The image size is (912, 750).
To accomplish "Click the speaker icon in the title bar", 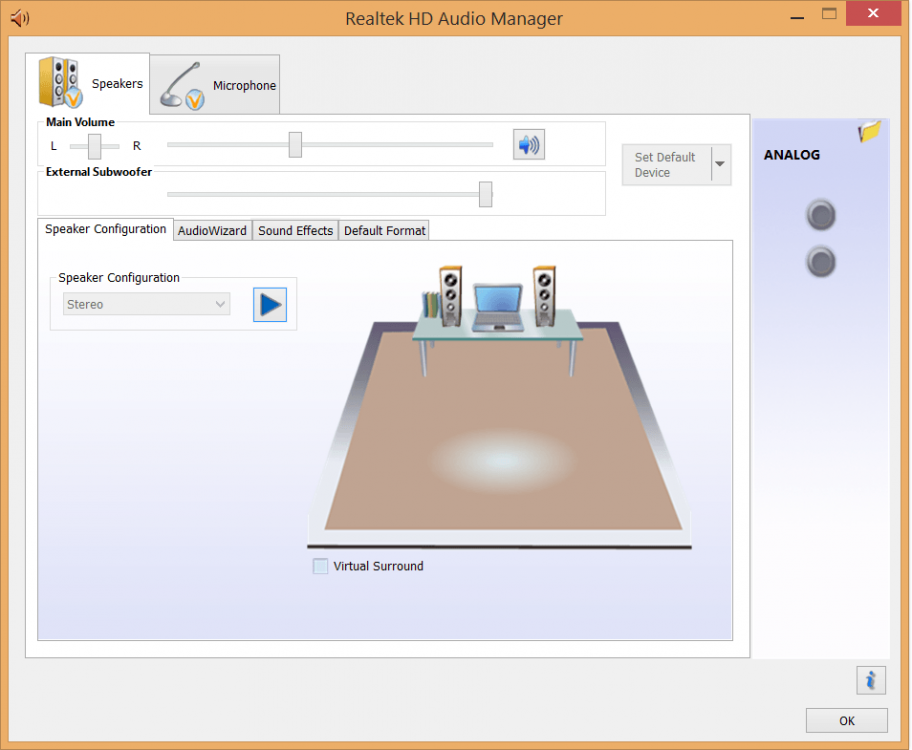I will coord(20,18).
